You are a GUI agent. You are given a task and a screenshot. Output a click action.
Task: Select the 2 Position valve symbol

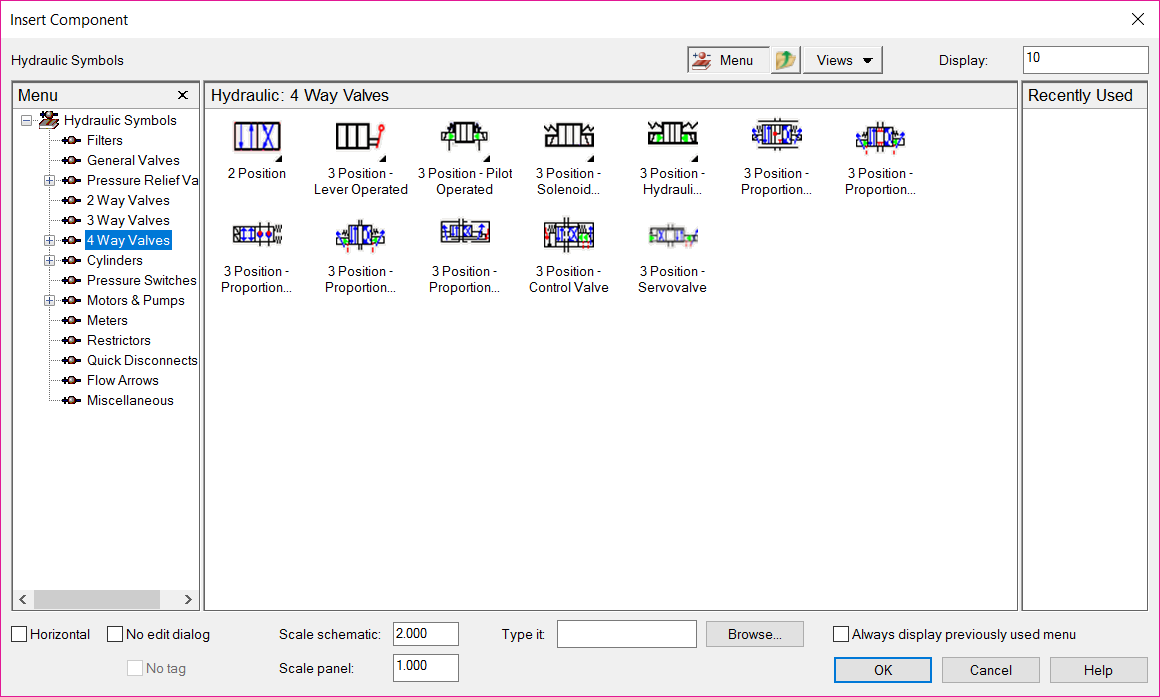256,137
